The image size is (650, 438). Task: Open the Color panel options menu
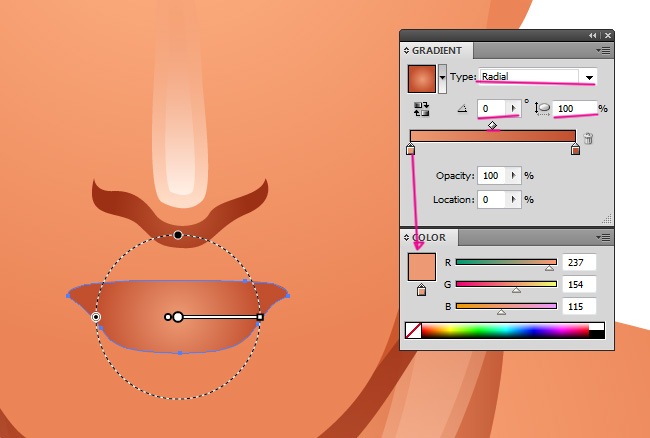pos(603,237)
